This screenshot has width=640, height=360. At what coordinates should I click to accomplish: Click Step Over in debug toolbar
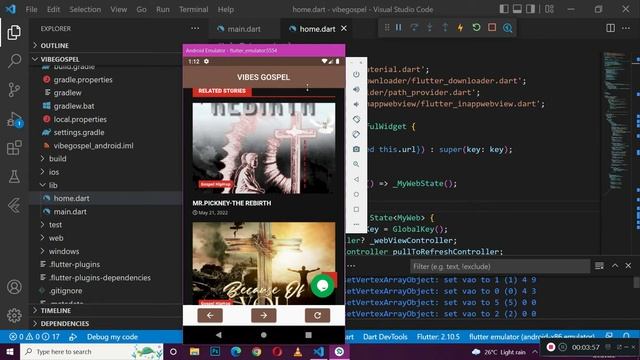[x=414, y=27]
